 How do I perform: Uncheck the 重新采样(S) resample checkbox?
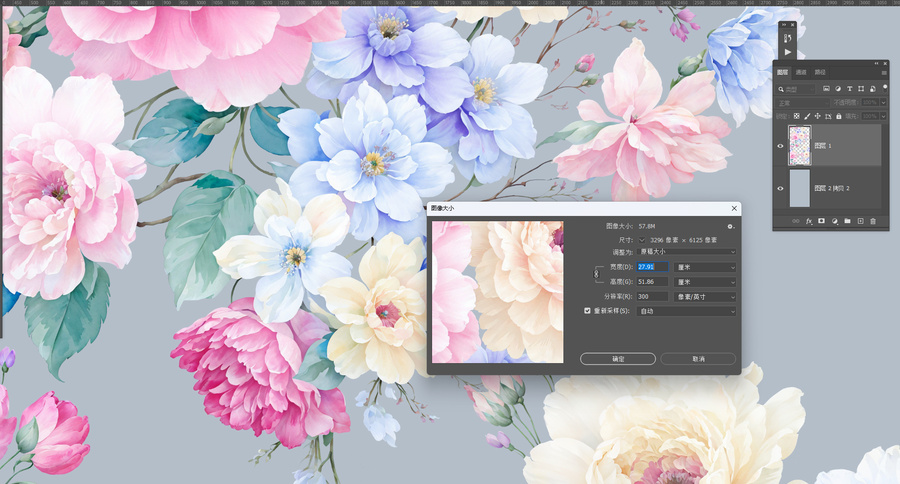click(x=587, y=311)
